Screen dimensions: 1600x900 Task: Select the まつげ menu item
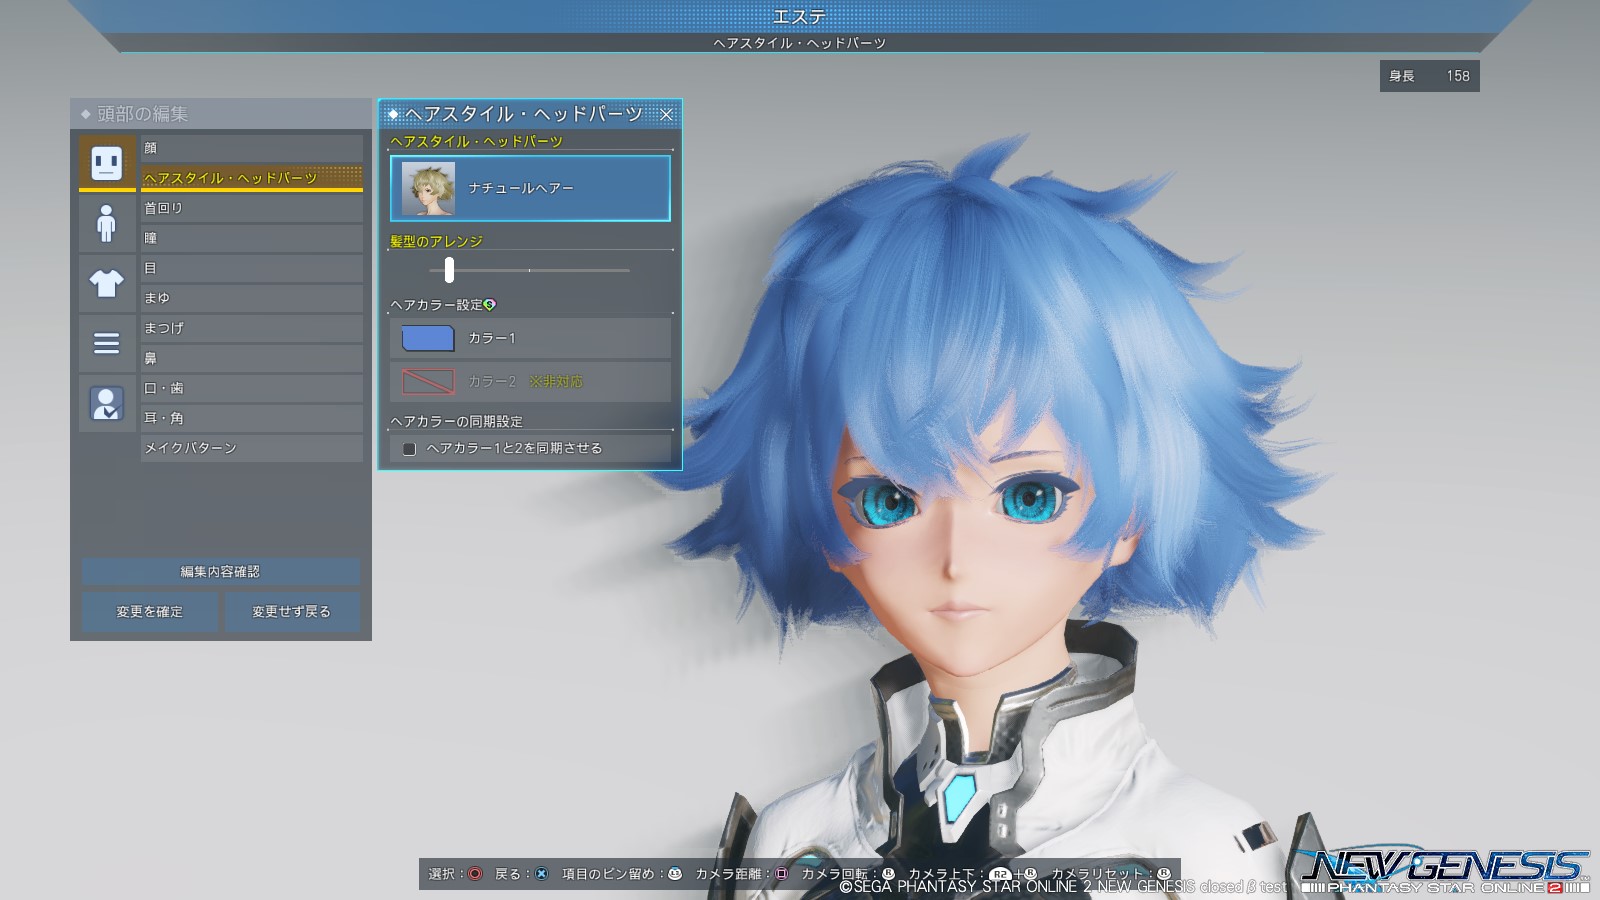click(252, 328)
